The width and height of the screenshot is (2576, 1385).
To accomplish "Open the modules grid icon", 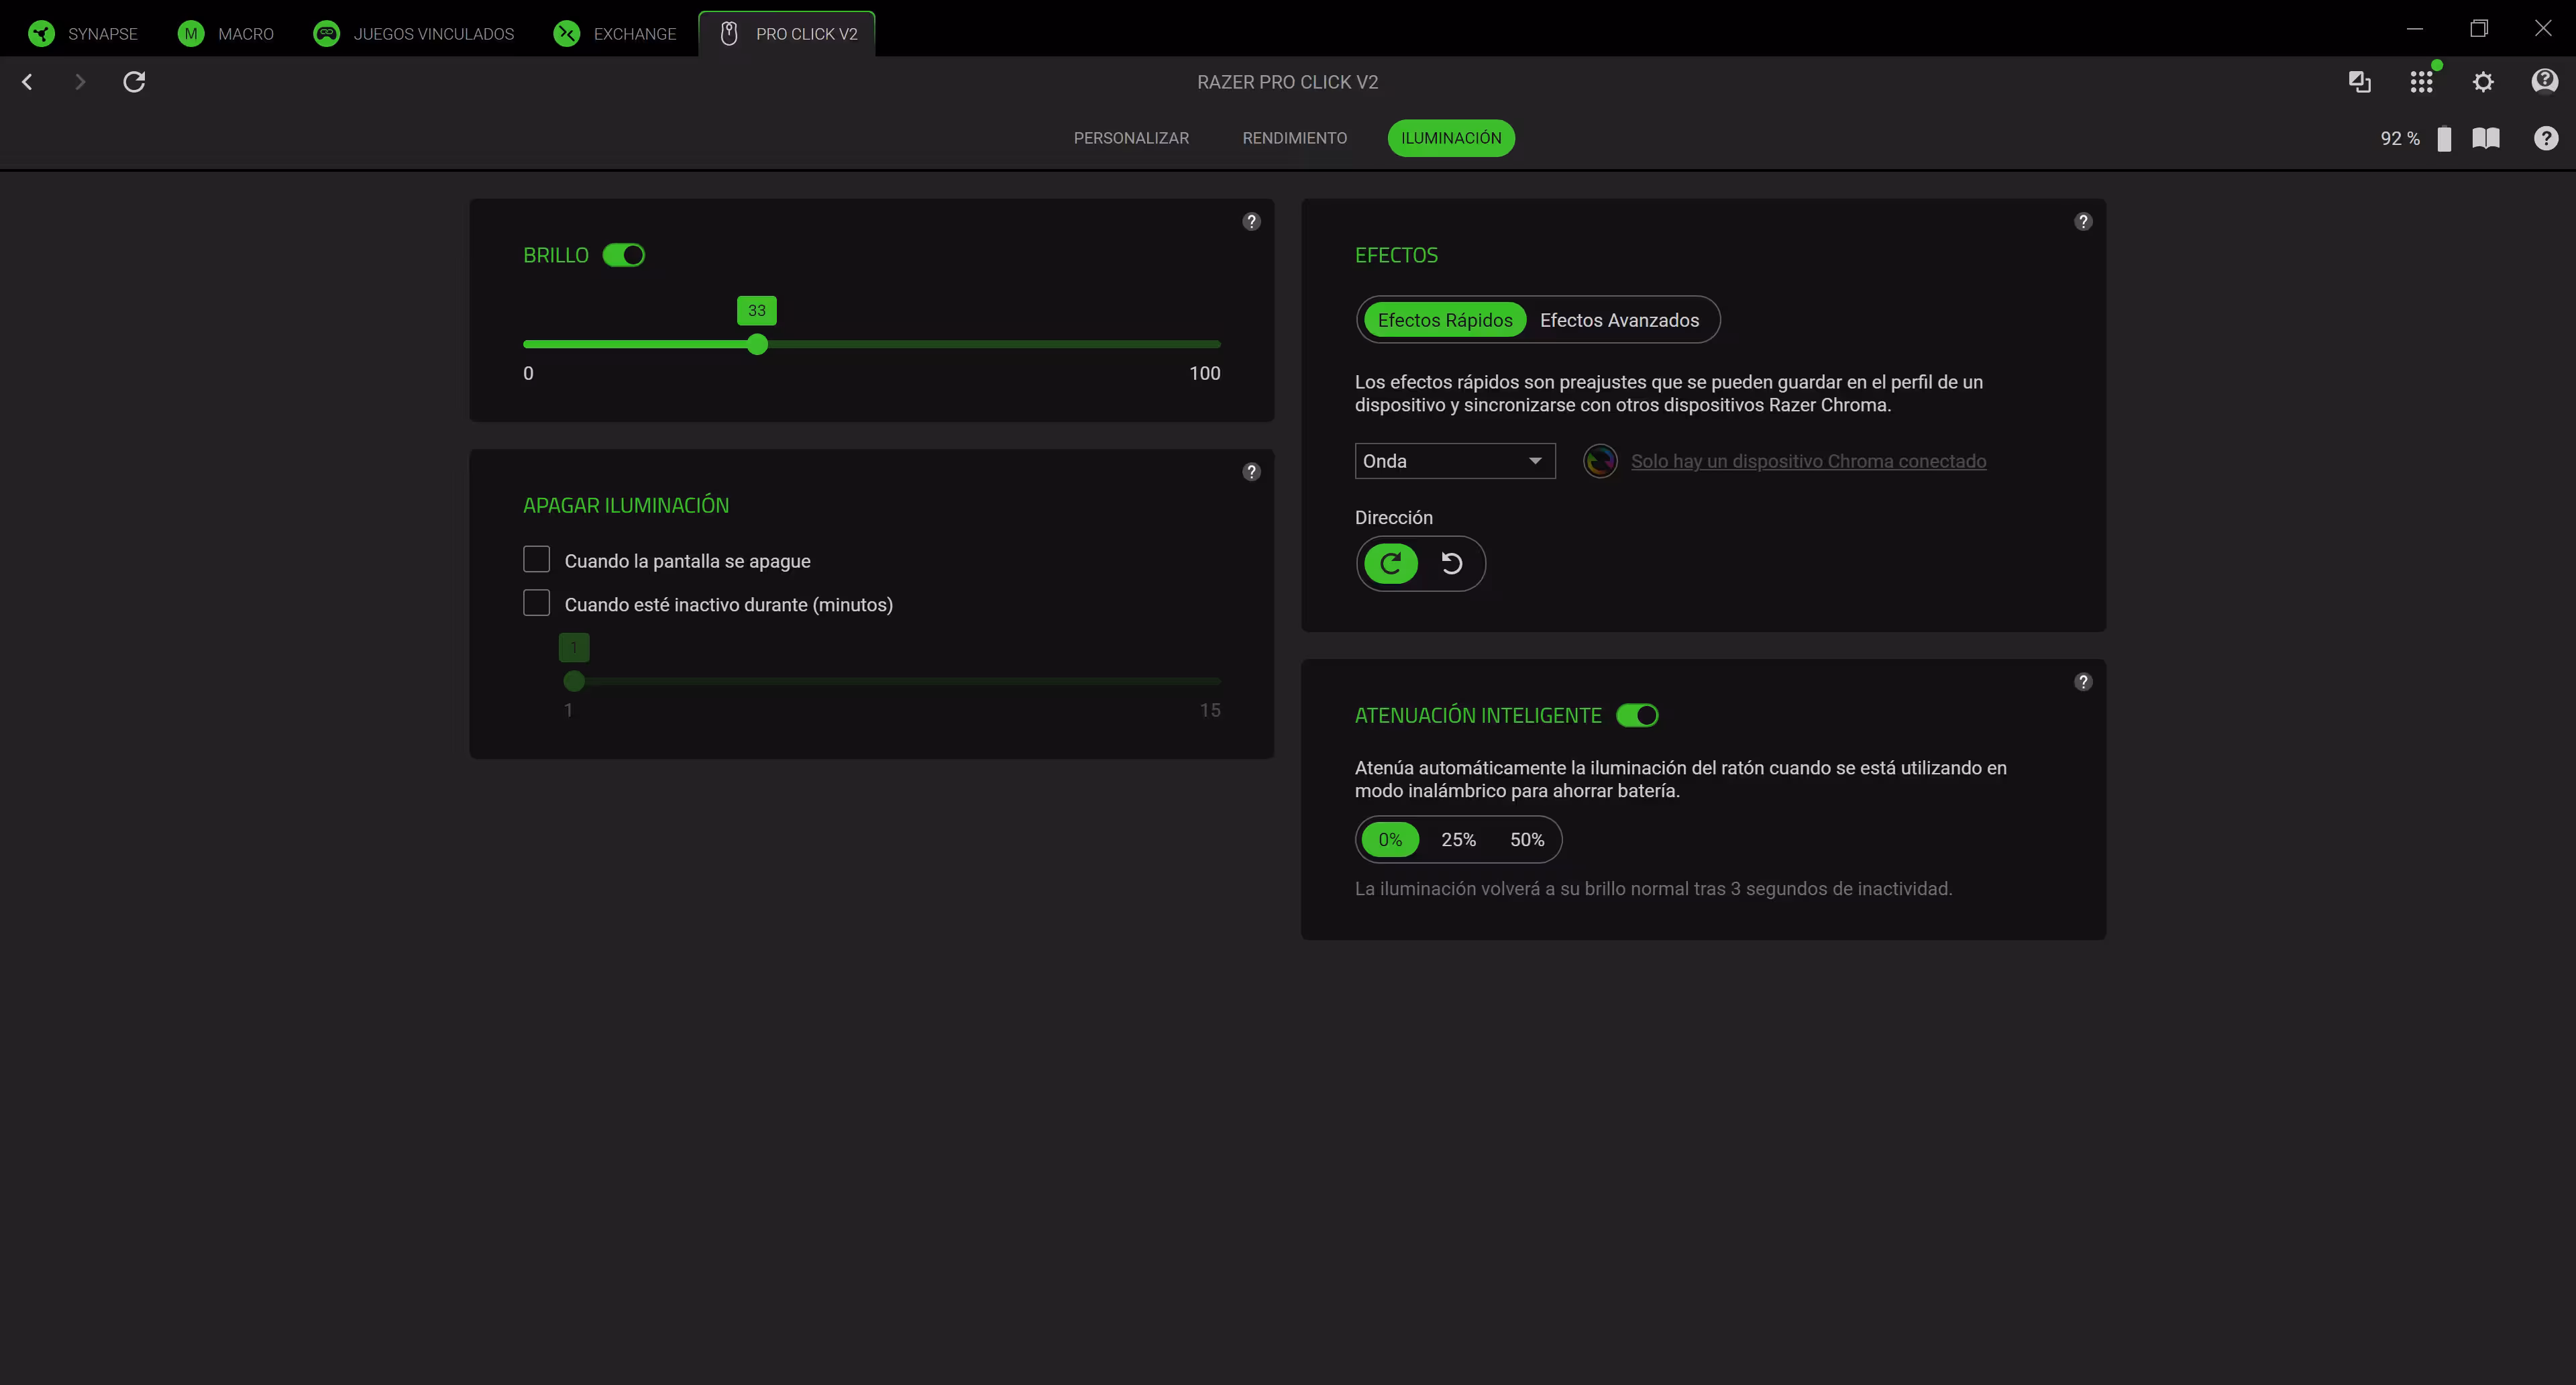I will pos(2421,82).
